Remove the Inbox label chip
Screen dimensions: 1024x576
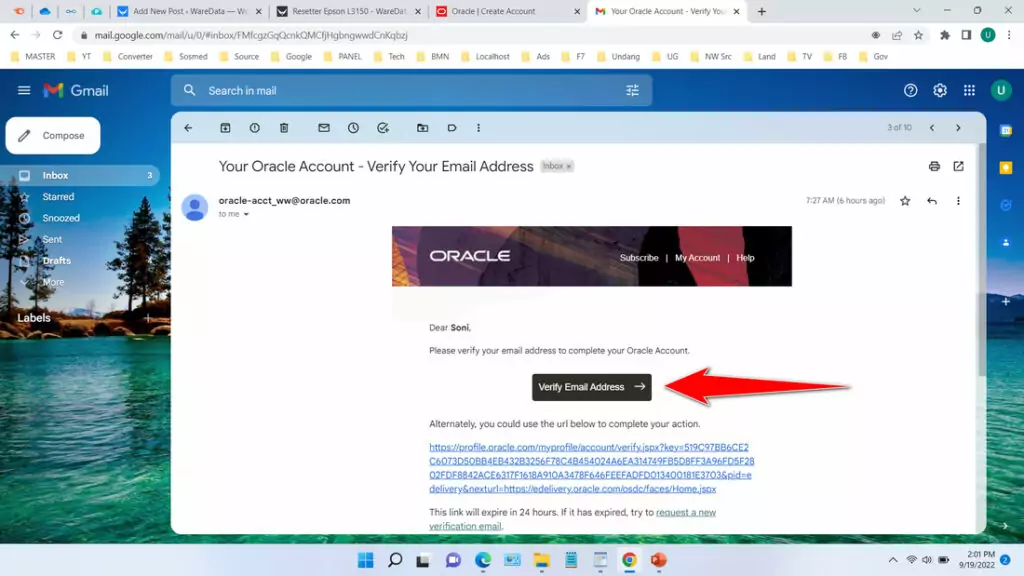569,167
